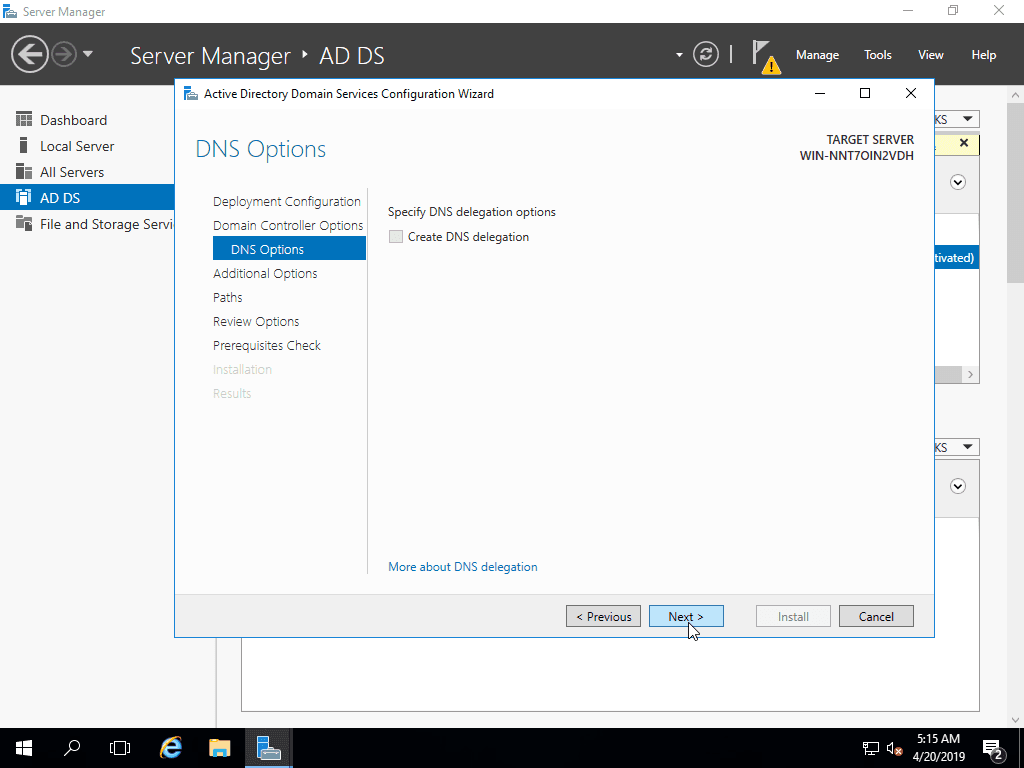Jump to the Review Options step

[x=256, y=321]
